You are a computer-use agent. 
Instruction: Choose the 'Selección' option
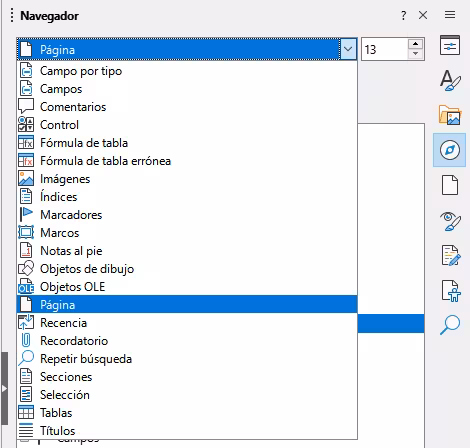(187, 395)
